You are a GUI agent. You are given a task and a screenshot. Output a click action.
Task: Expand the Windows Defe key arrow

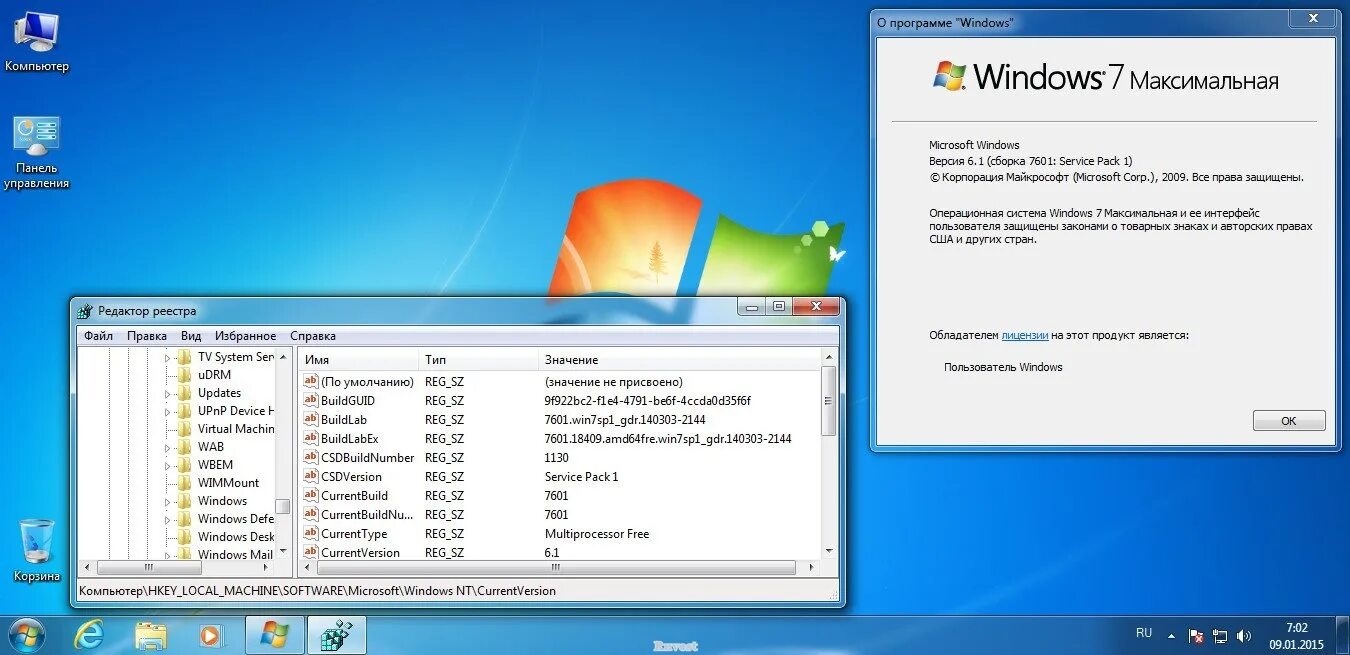168,519
